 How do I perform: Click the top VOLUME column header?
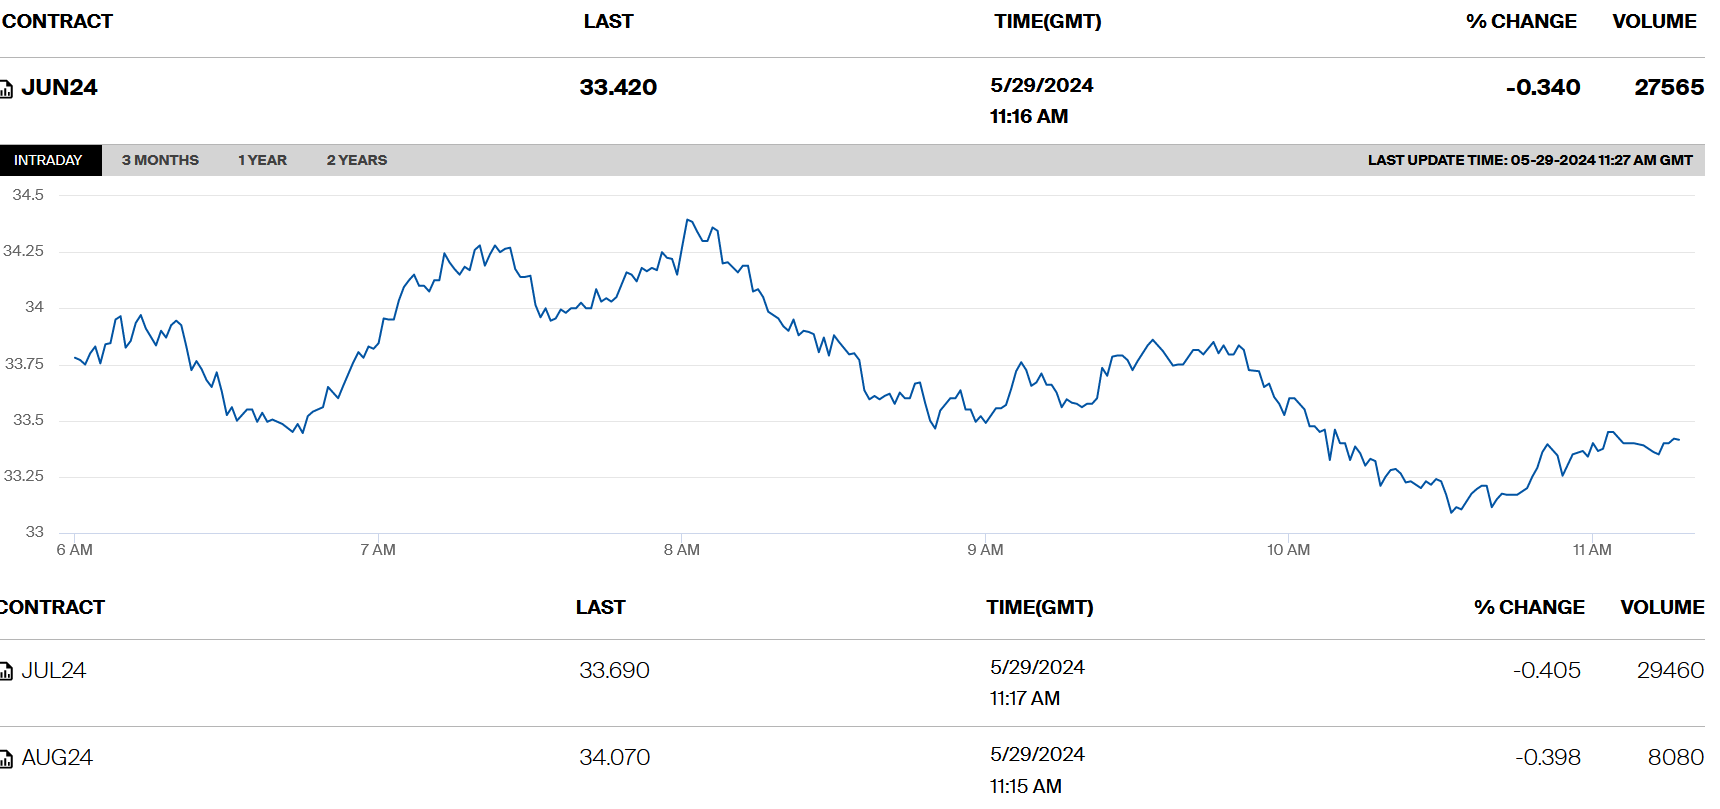1654,21
